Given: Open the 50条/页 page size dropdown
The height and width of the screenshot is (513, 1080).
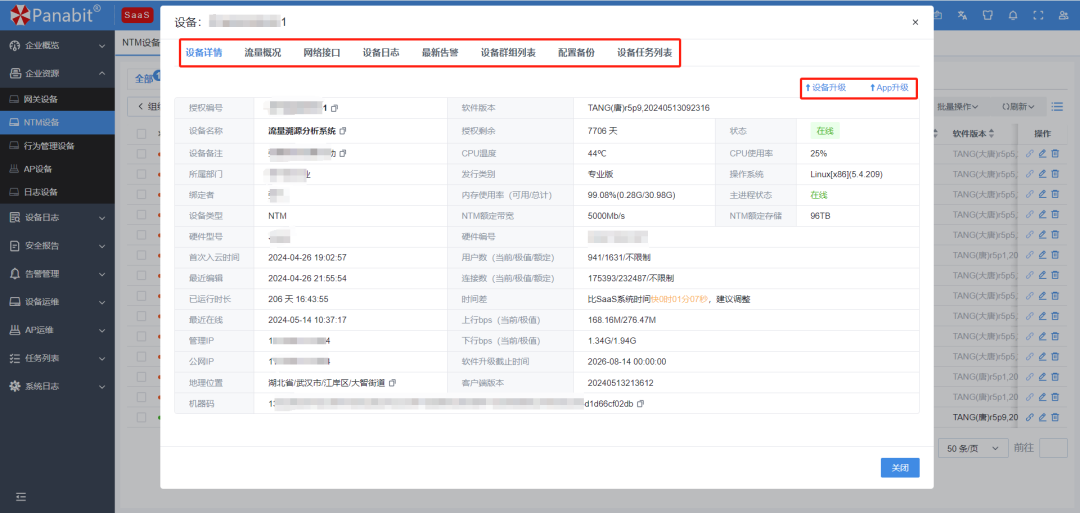Looking at the screenshot, I should point(973,448).
